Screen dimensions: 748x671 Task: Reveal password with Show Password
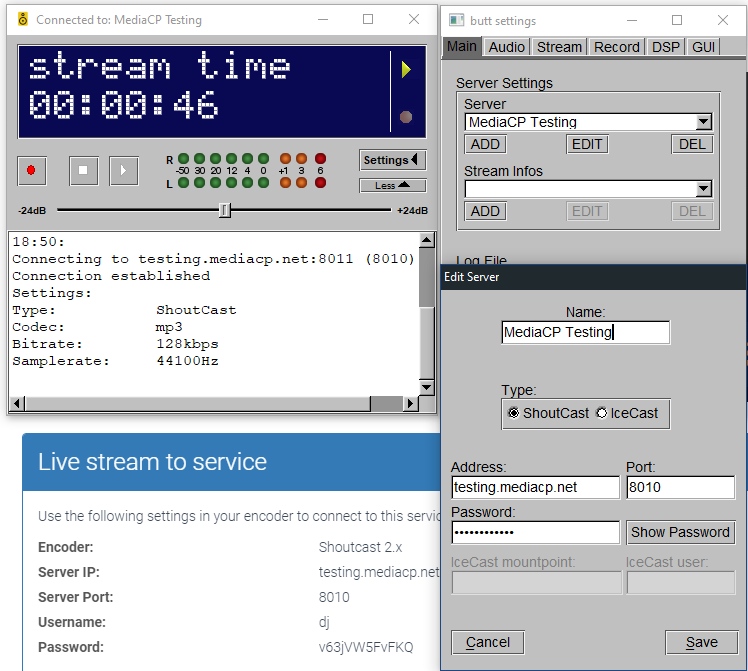pyautogui.click(x=680, y=532)
